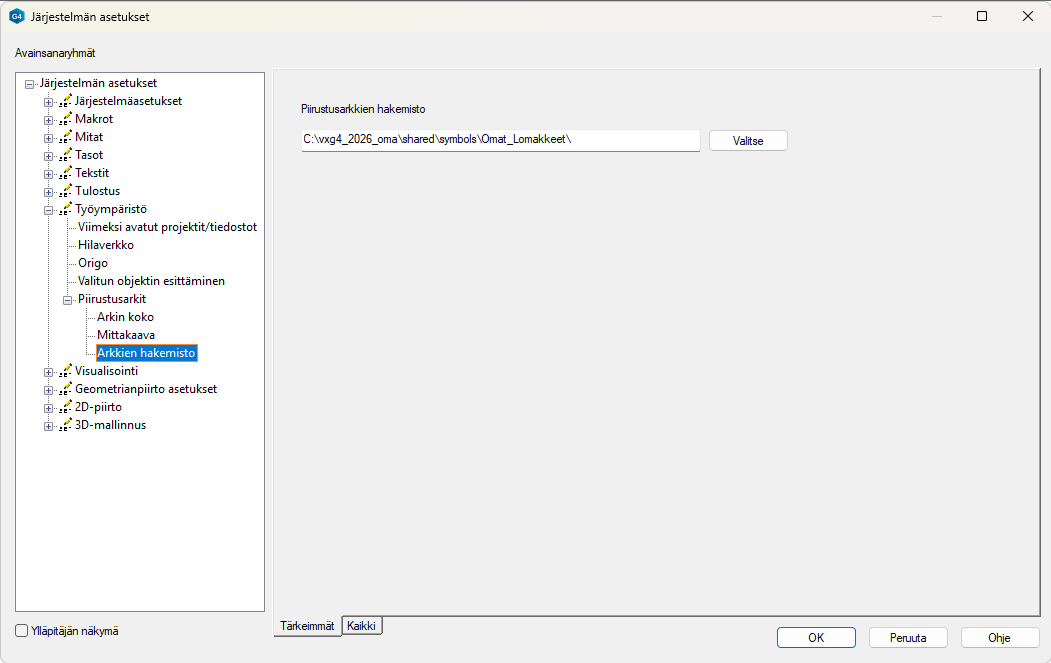This screenshot has height=663, width=1051.
Task: Click the 3D-mallinnus category icon
Action: [x=65, y=426]
